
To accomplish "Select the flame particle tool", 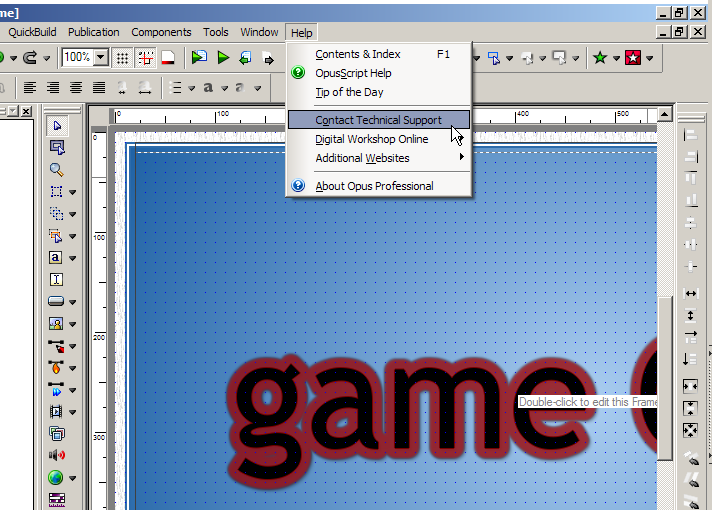I will pos(56,367).
